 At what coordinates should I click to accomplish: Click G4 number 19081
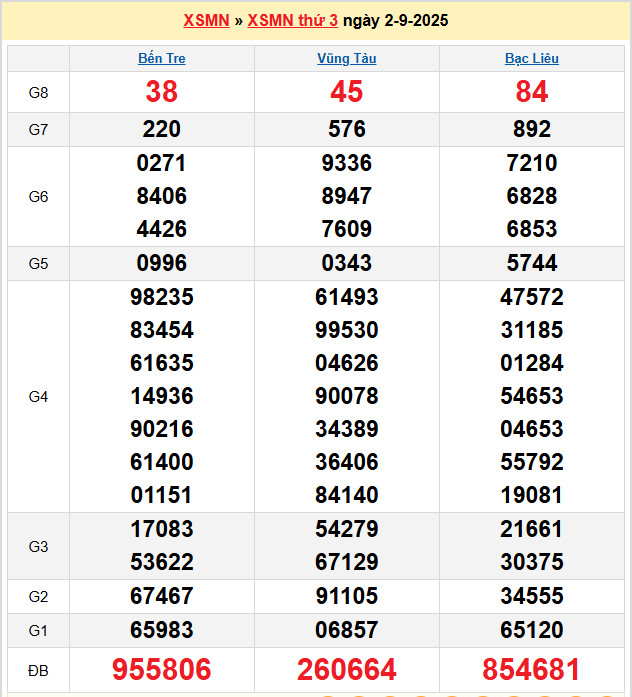(x=532, y=495)
